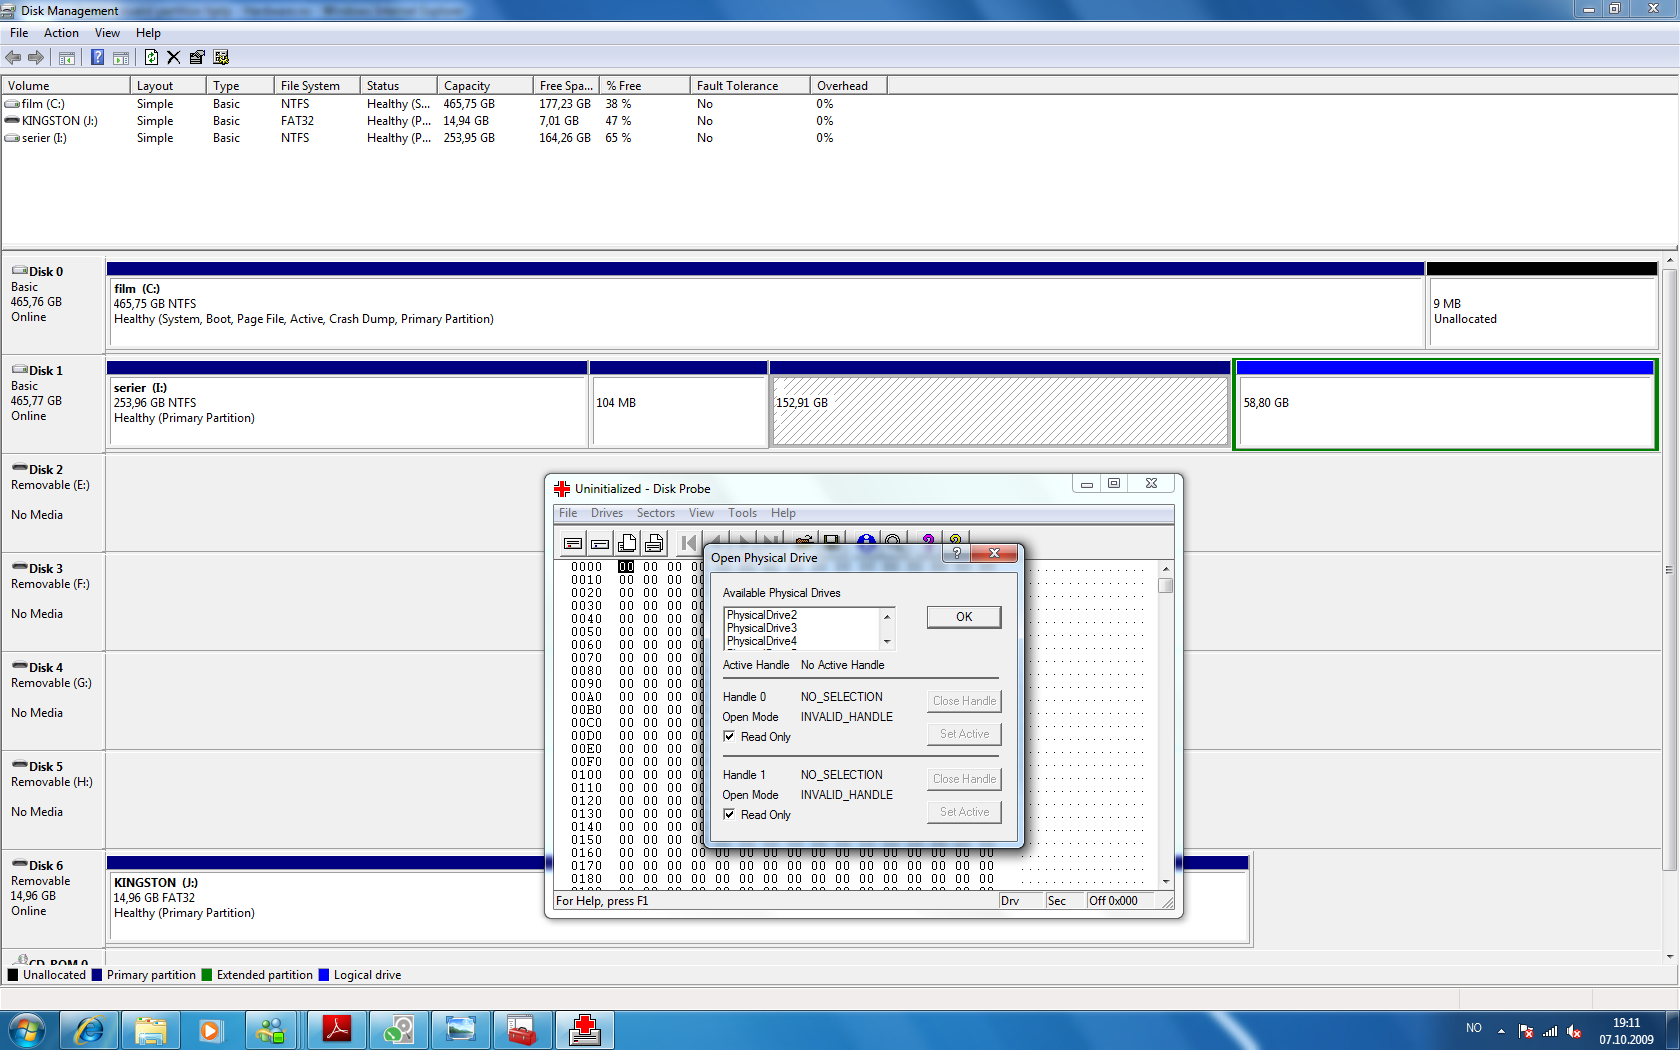Show hidden icons arrow in system tray

click(x=1501, y=1031)
